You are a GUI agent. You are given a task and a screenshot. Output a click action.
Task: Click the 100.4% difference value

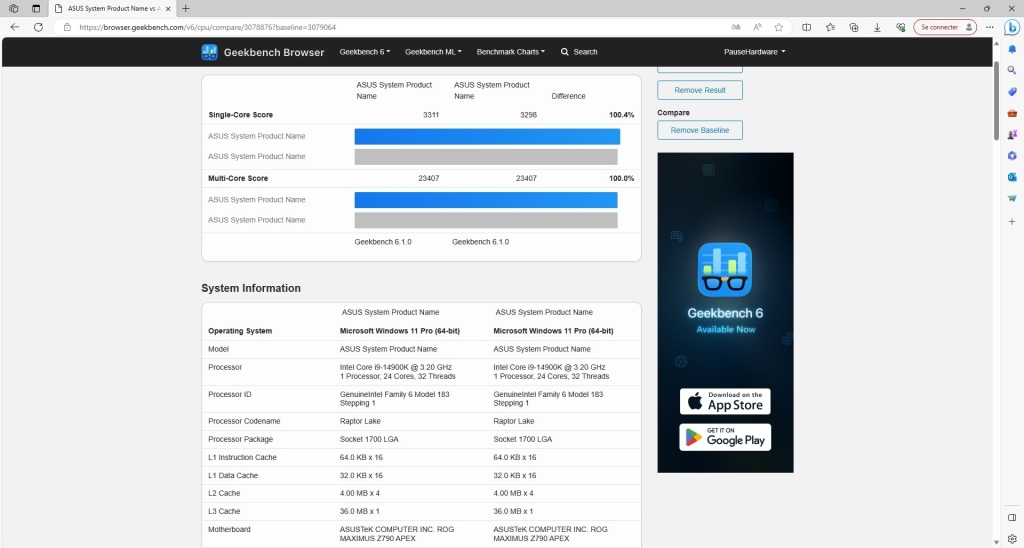coord(621,115)
